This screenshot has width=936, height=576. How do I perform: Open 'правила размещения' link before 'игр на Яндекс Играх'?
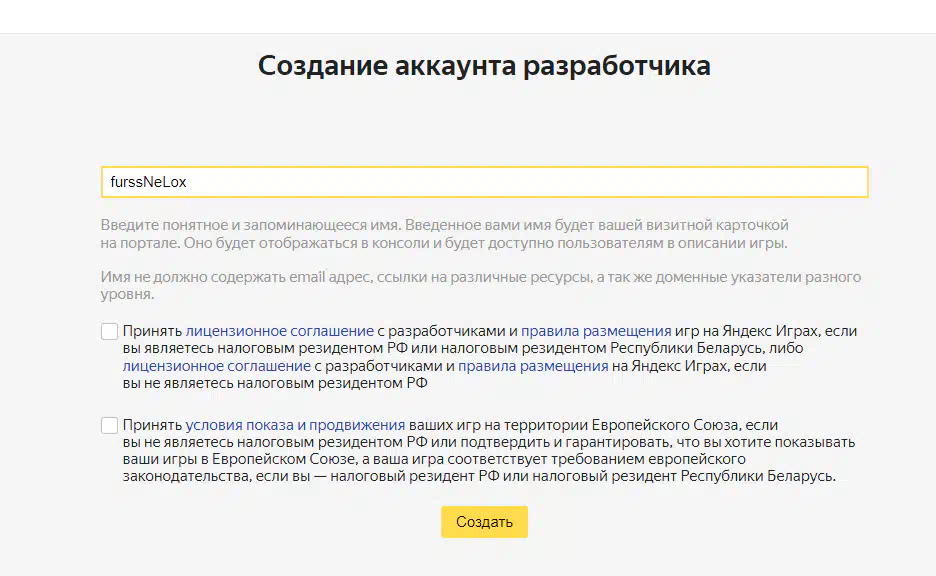(596, 331)
